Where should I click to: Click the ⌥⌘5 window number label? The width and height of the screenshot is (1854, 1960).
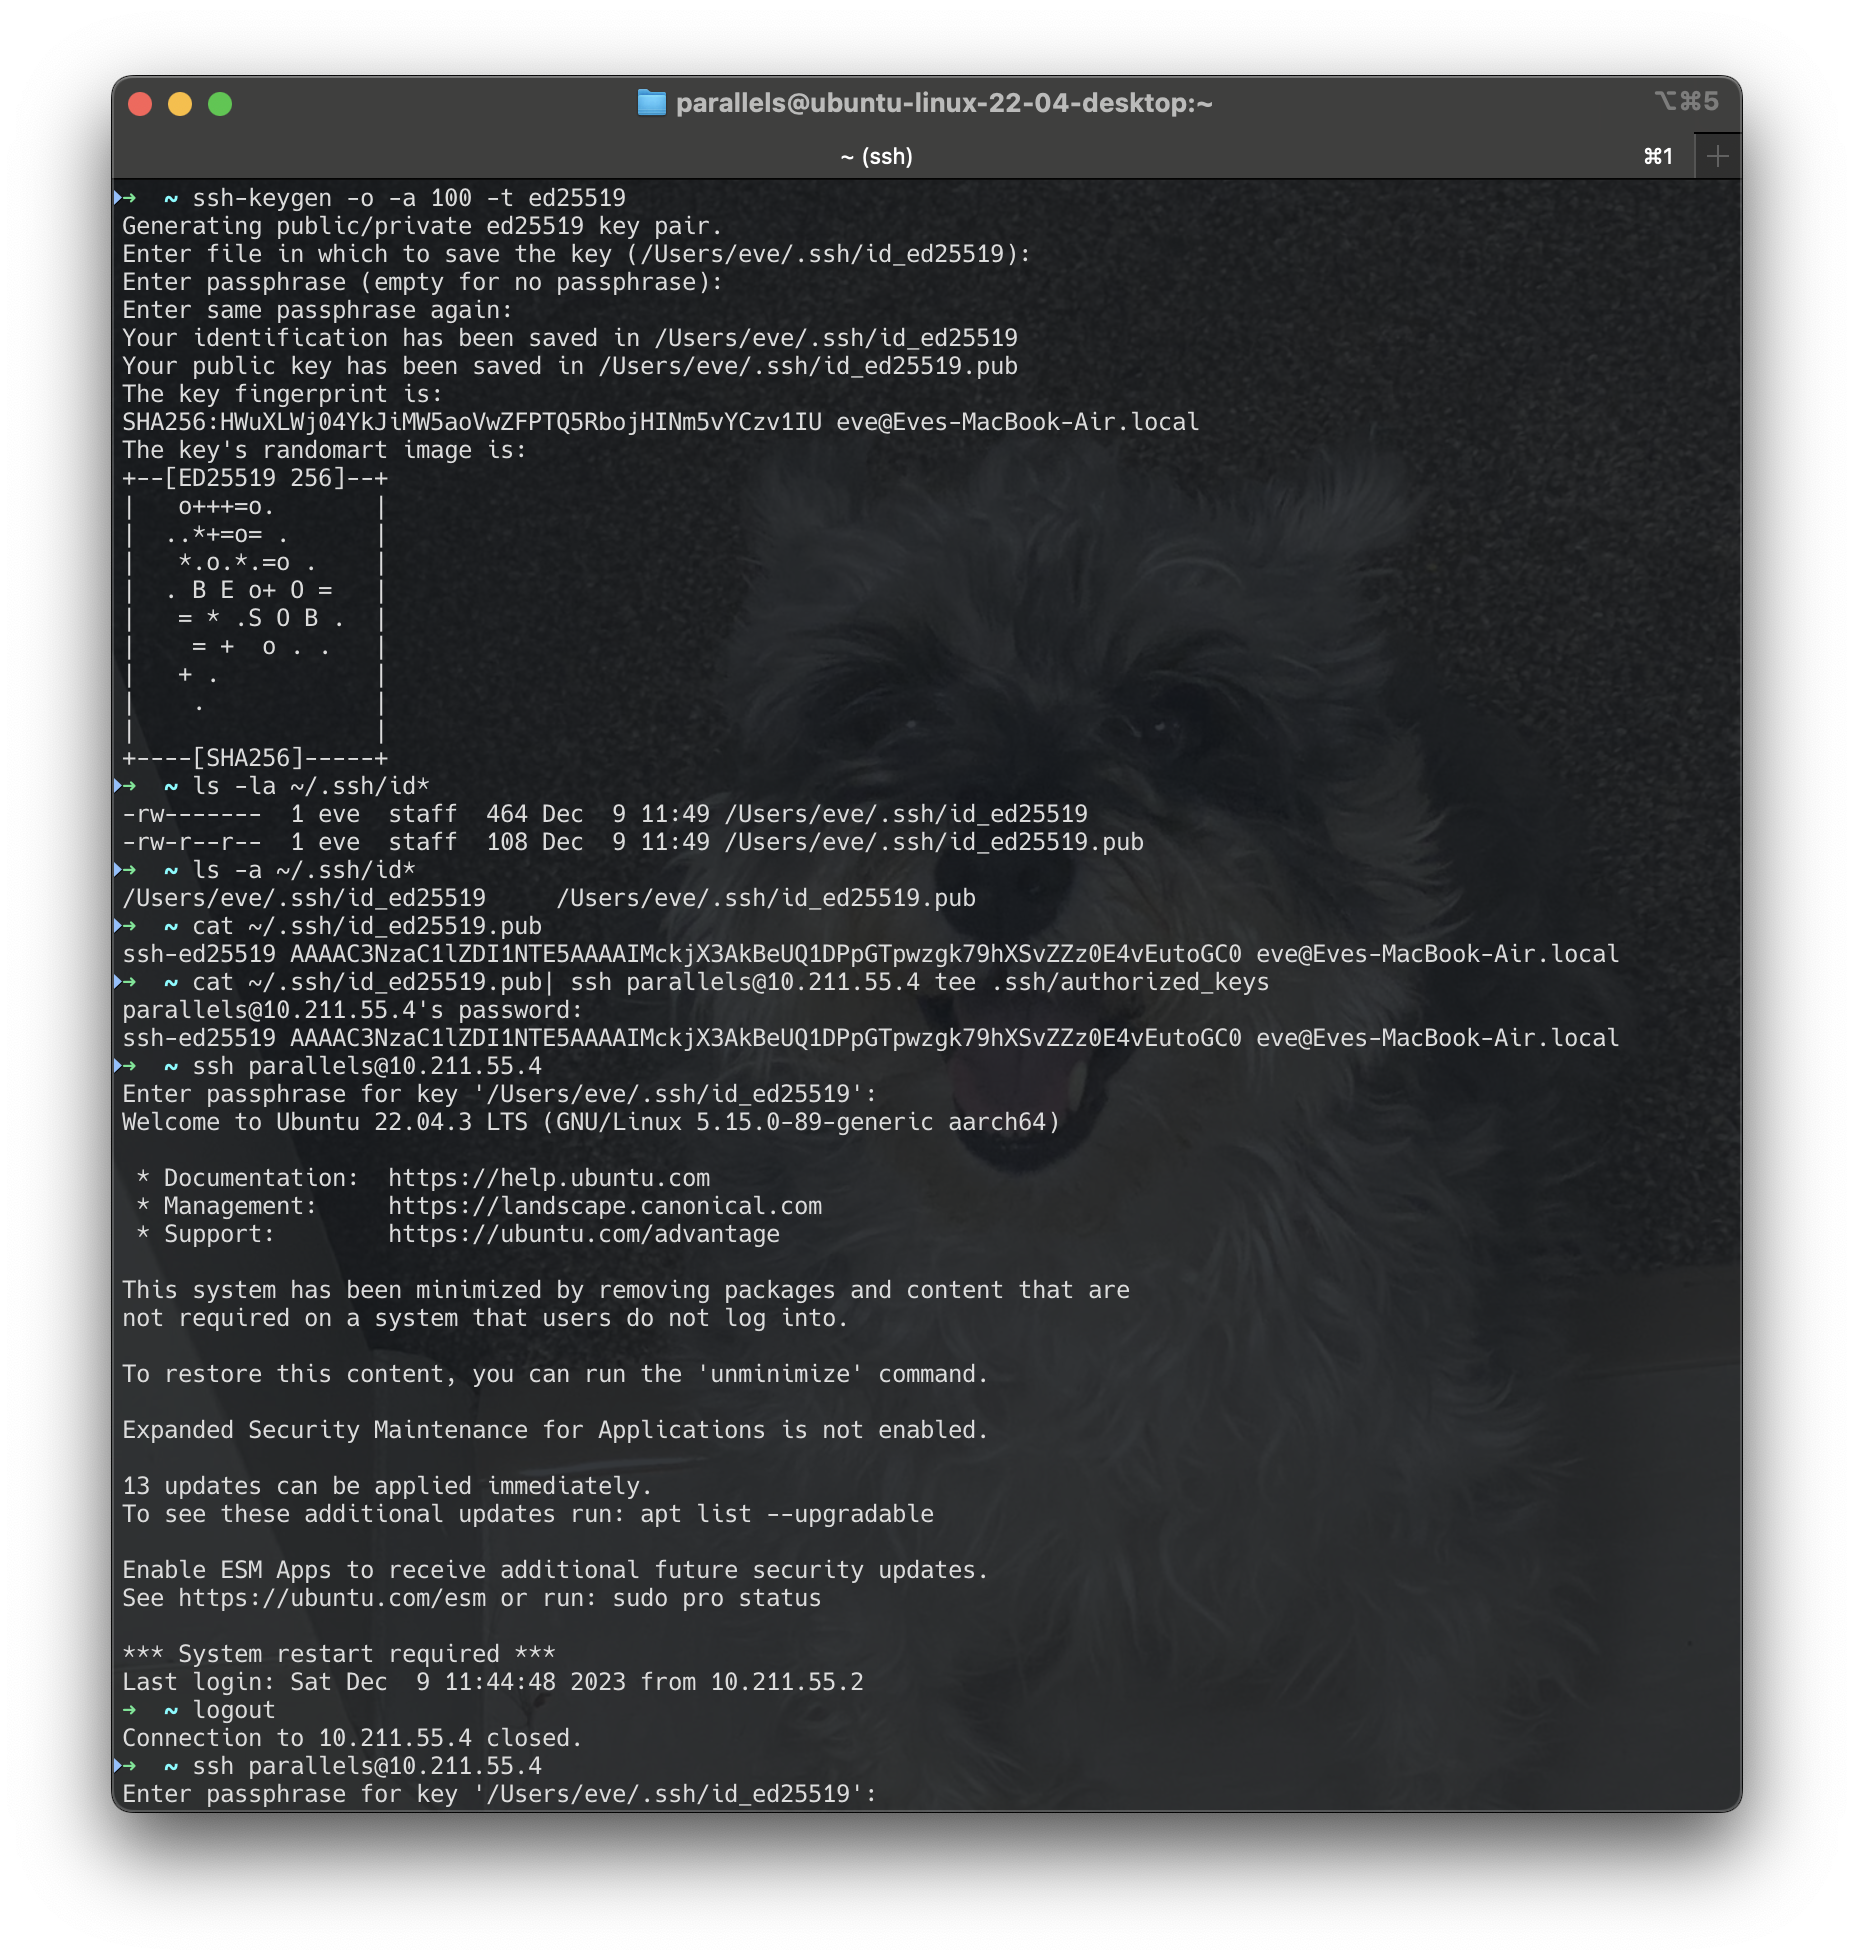click(x=1686, y=101)
